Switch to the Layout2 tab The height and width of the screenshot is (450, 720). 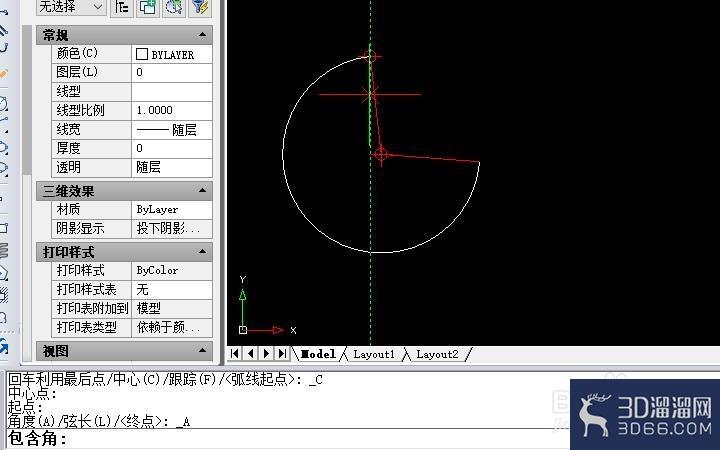[437, 354]
